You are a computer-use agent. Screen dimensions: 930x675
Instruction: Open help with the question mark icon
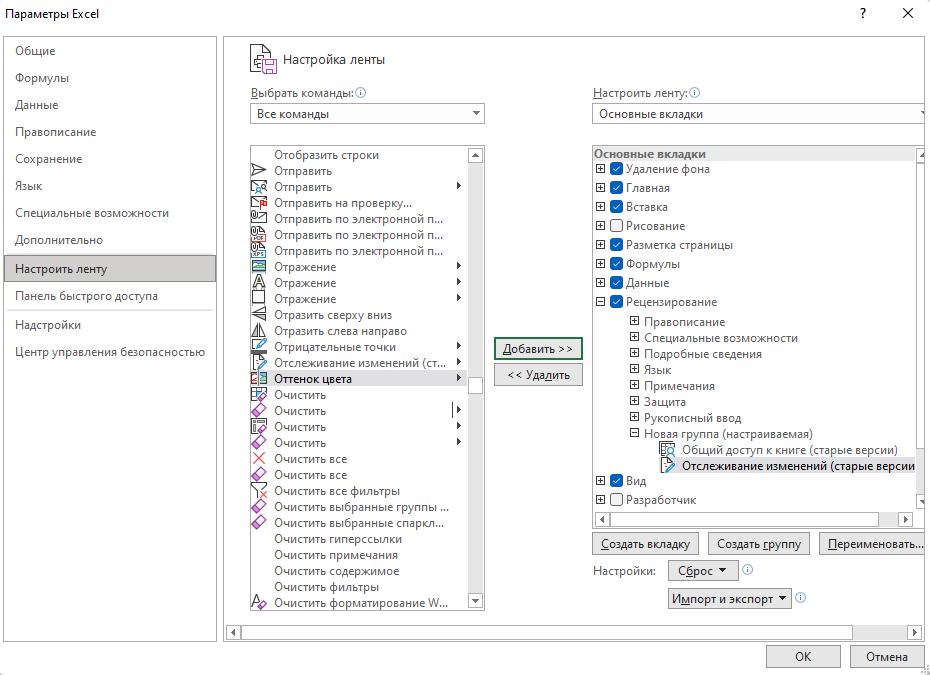click(863, 14)
